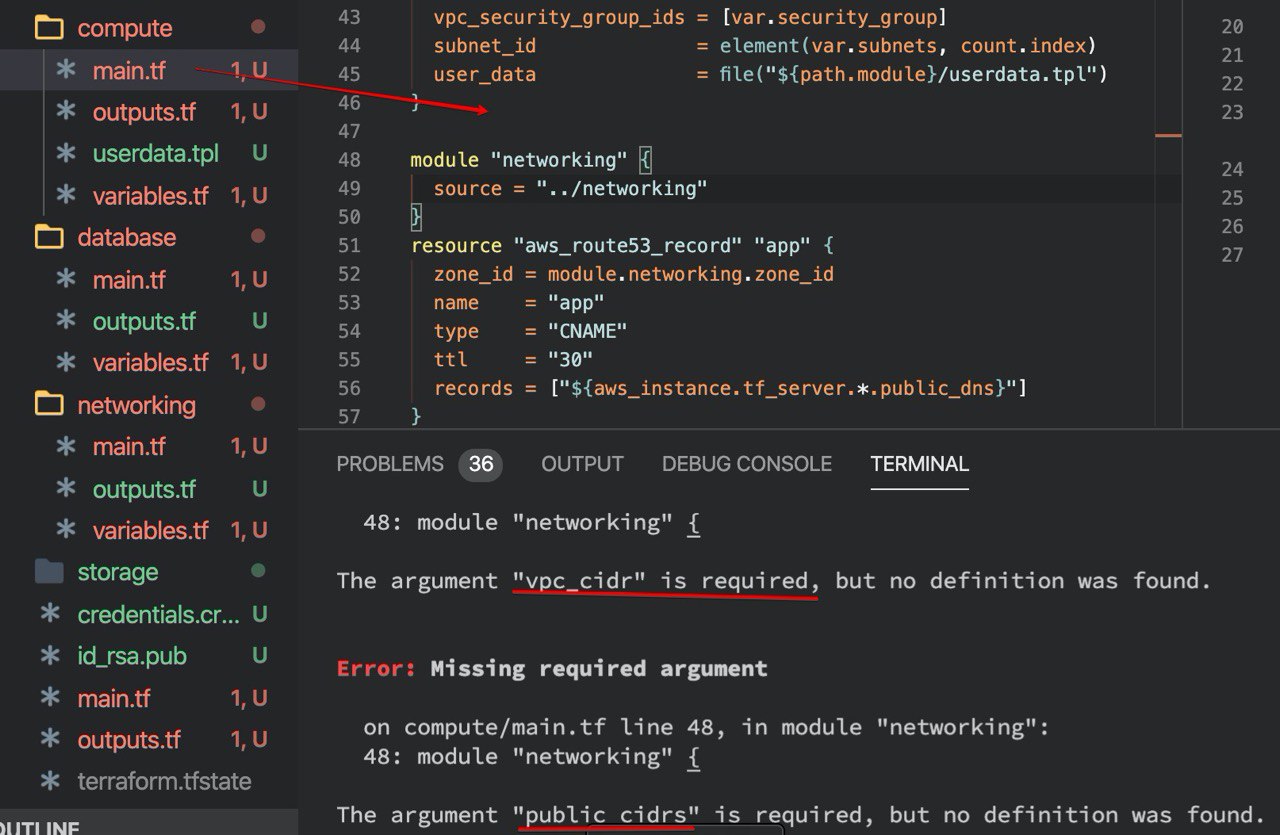
Task: Click line number 45 in the gutter
Action: coord(350,74)
